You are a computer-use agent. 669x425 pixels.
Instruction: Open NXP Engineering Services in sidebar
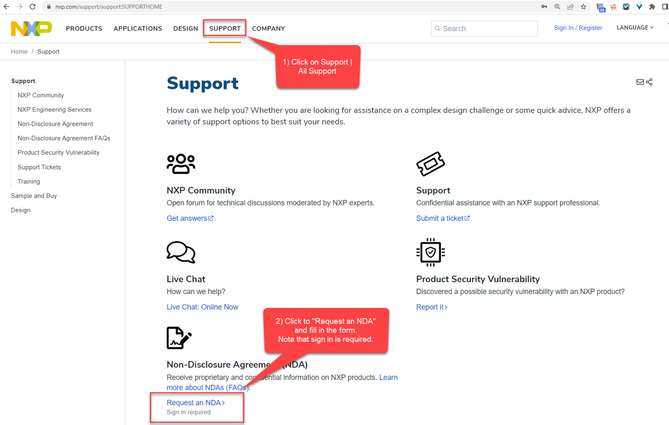[54, 110]
